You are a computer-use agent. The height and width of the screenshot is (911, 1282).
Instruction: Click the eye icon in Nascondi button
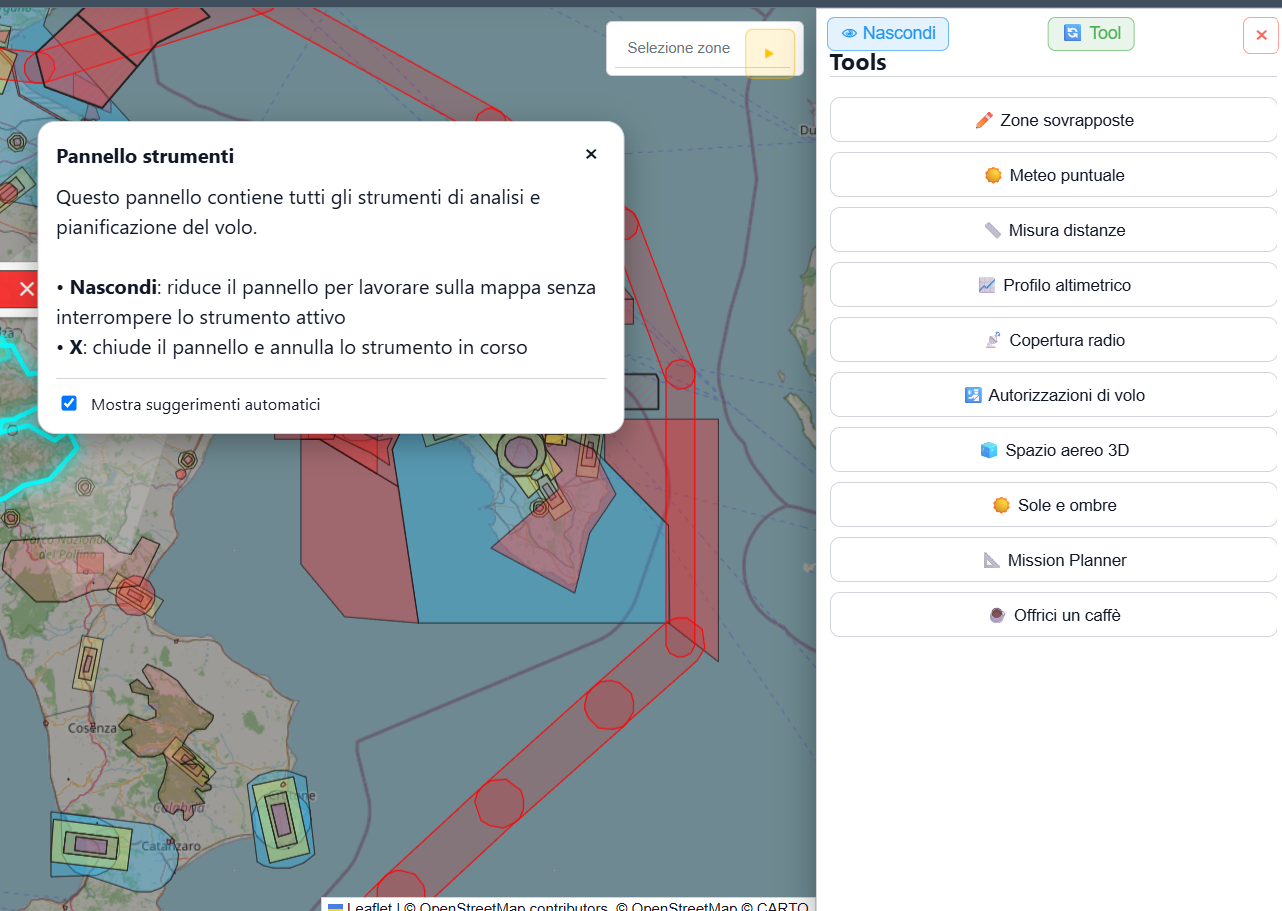coord(849,34)
